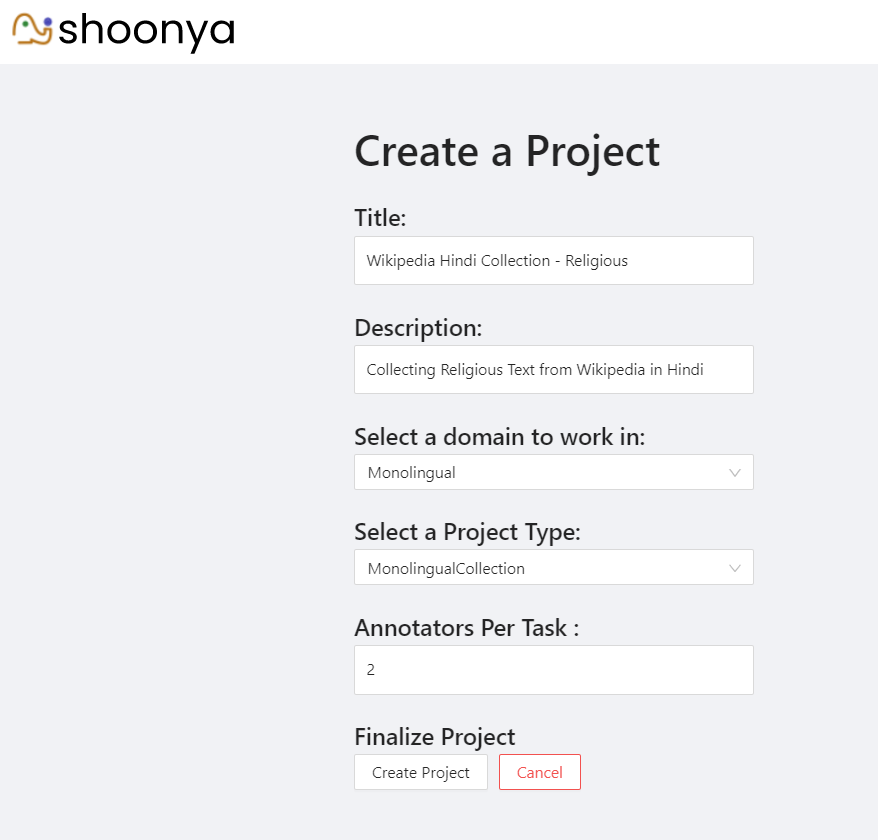Screen dimensions: 878x840
Task: Click the chevron arrow of the domain selector
Action: tap(735, 473)
